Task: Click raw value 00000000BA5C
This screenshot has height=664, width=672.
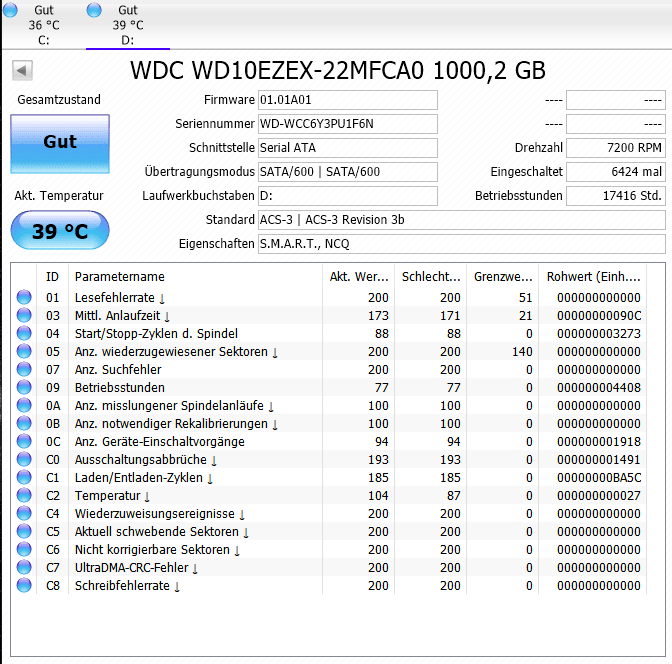Action: point(599,478)
